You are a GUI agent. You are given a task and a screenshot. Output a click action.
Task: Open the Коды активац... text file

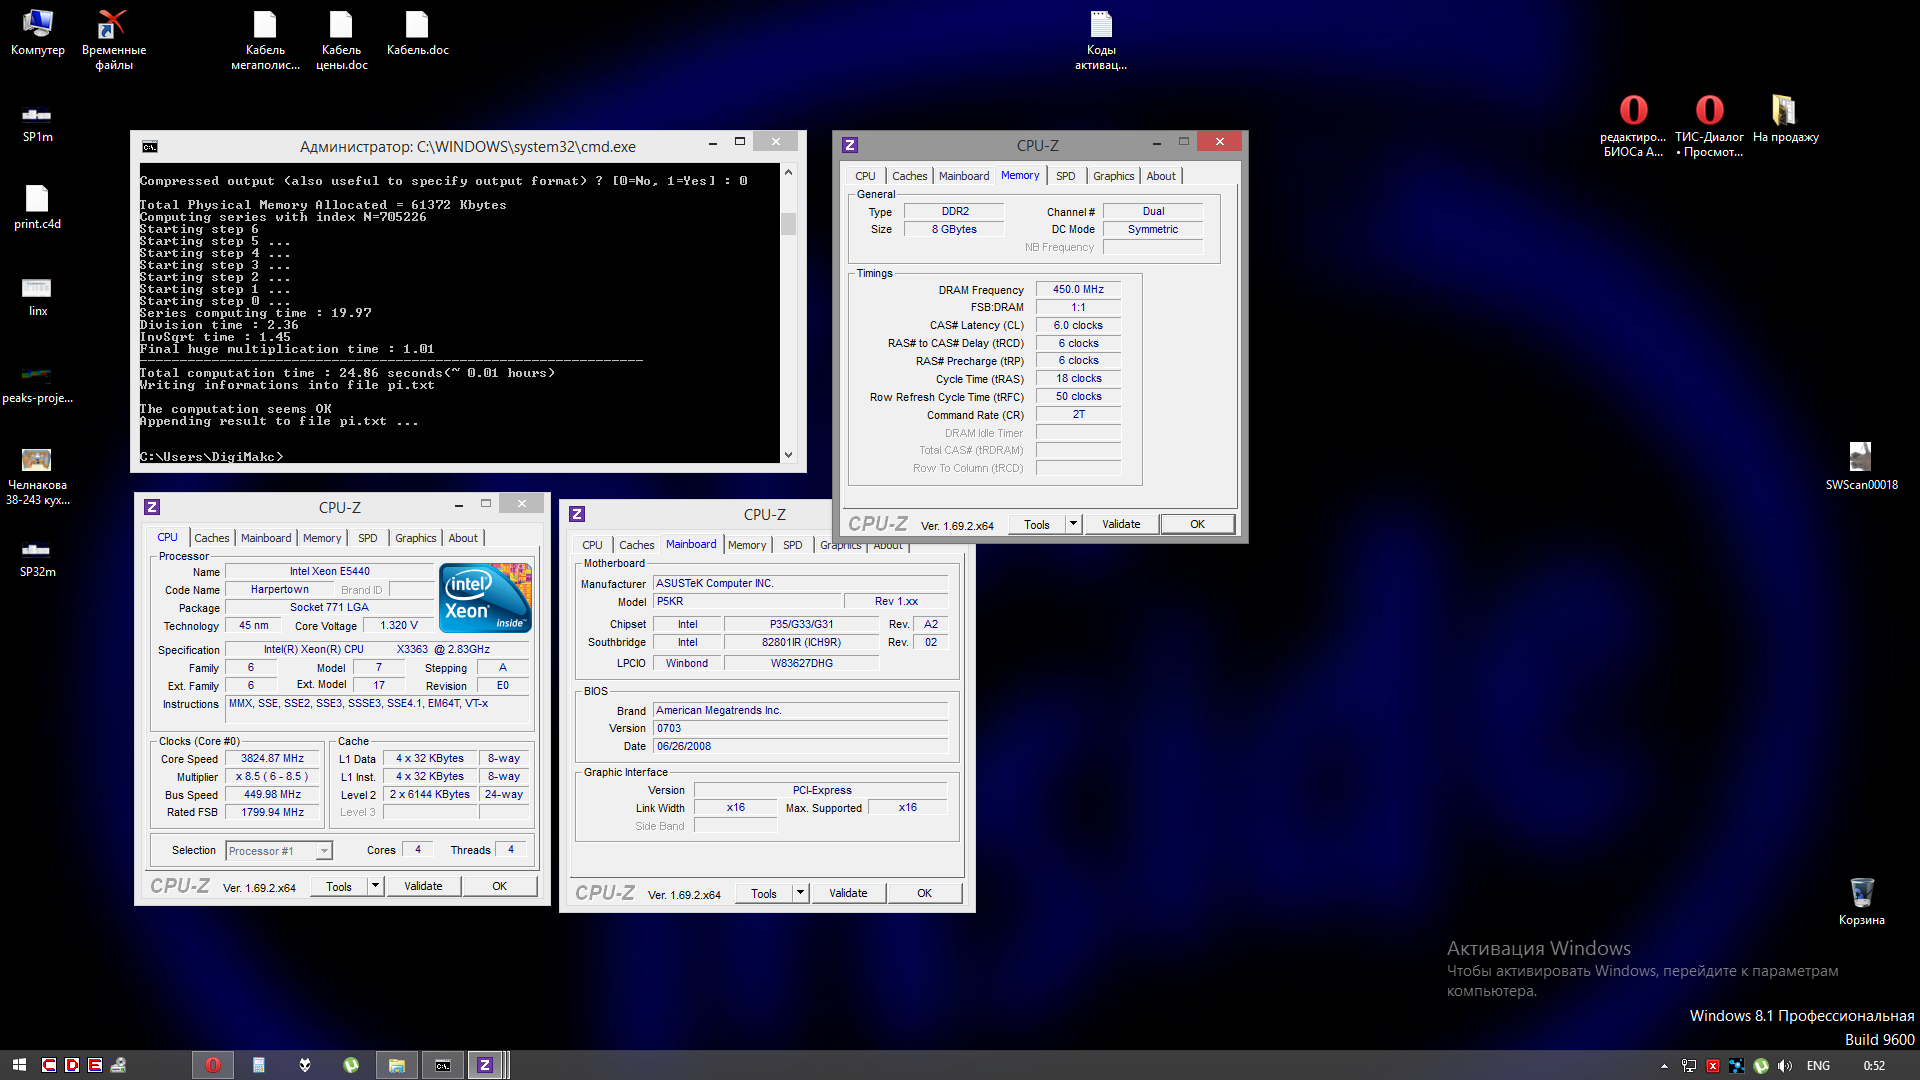(x=1101, y=40)
